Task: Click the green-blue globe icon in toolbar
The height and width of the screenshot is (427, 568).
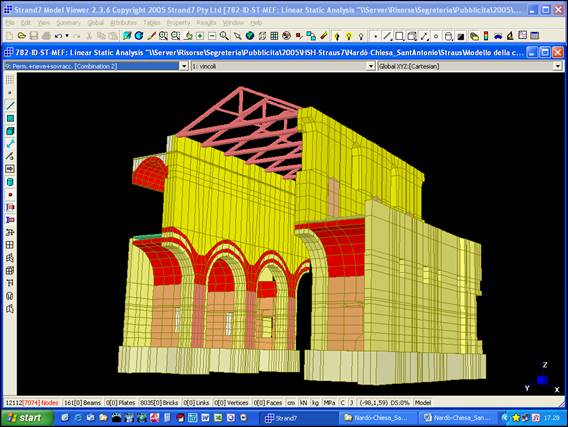Action: (250, 36)
